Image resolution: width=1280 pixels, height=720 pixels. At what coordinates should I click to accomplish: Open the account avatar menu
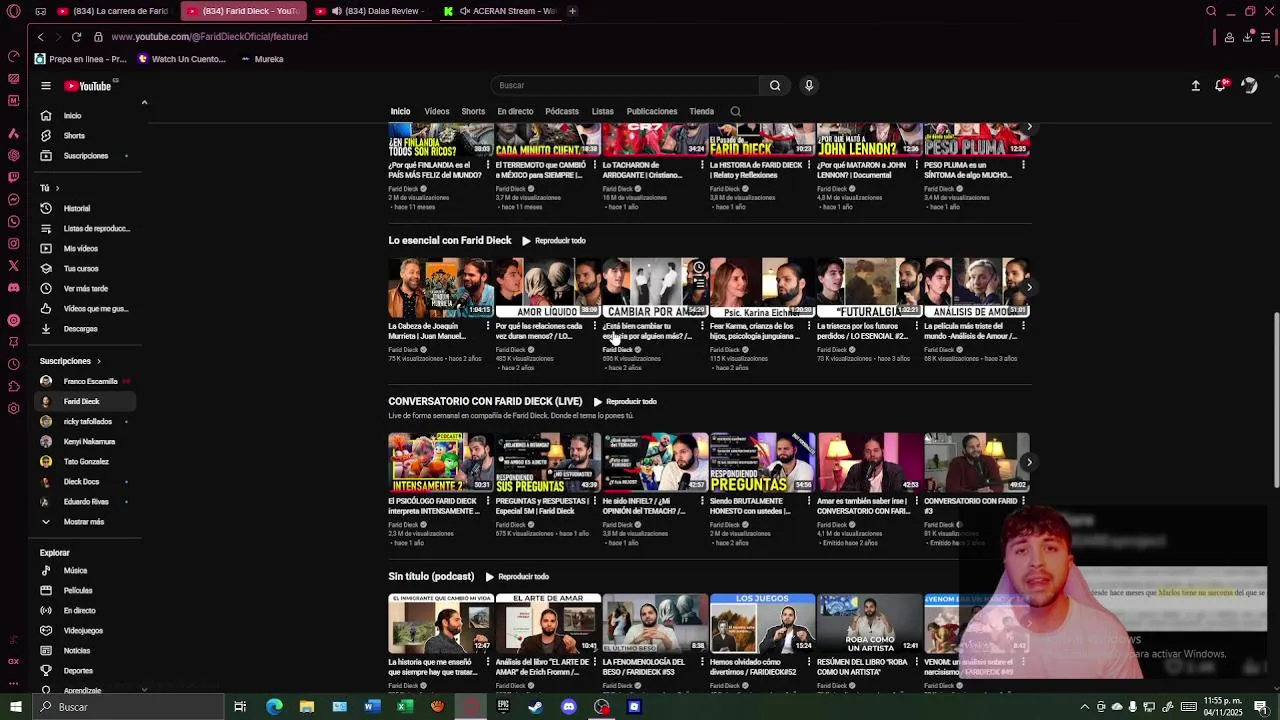click(x=1249, y=86)
